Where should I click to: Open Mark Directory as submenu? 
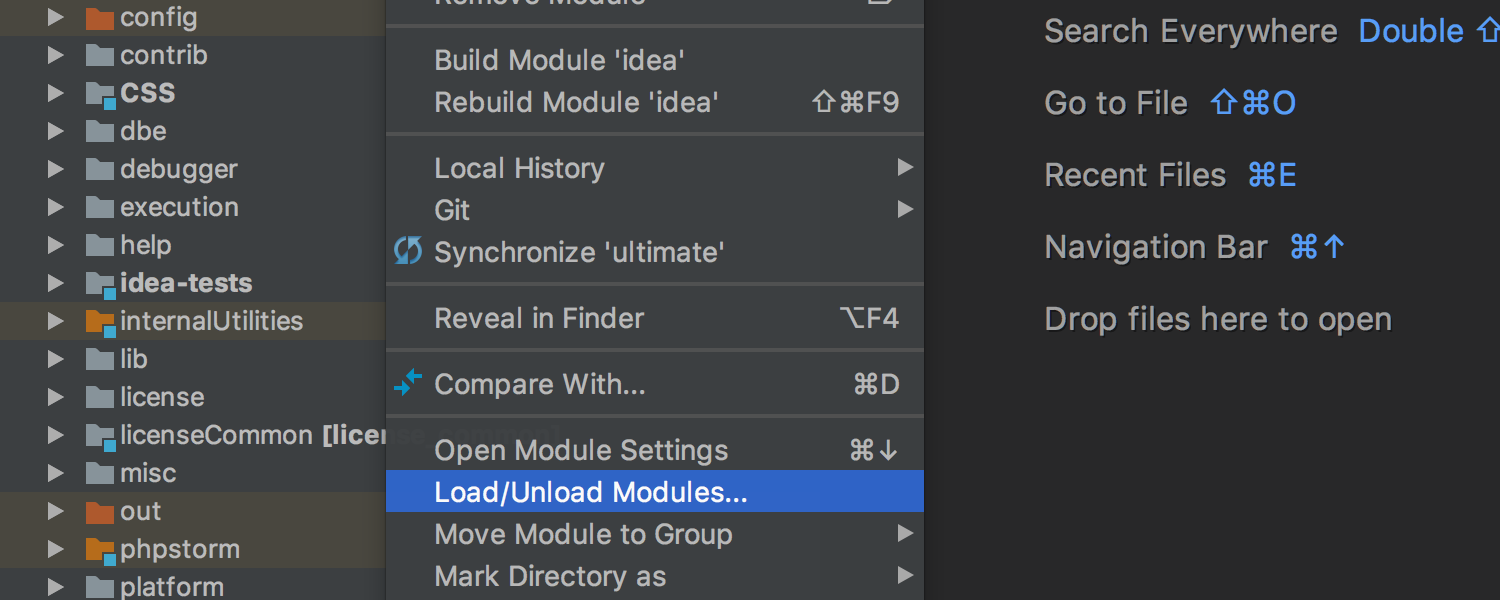tap(655, 576)
